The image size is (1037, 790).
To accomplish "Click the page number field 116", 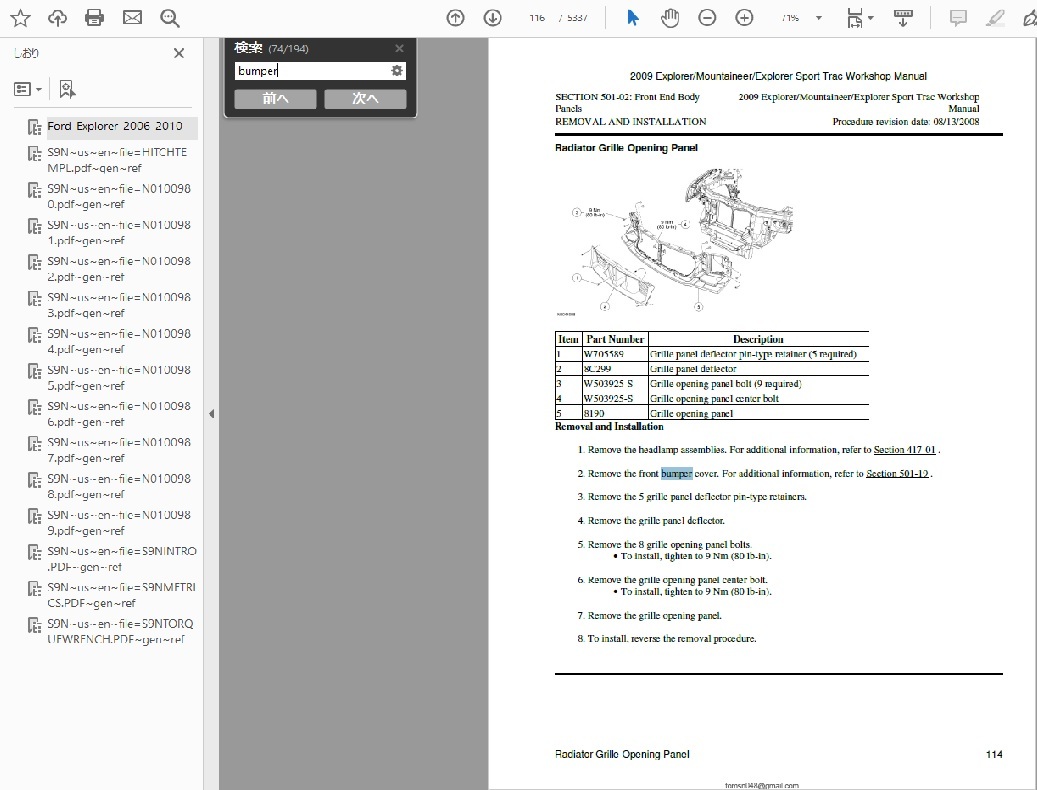I will [x=537, y=18].
